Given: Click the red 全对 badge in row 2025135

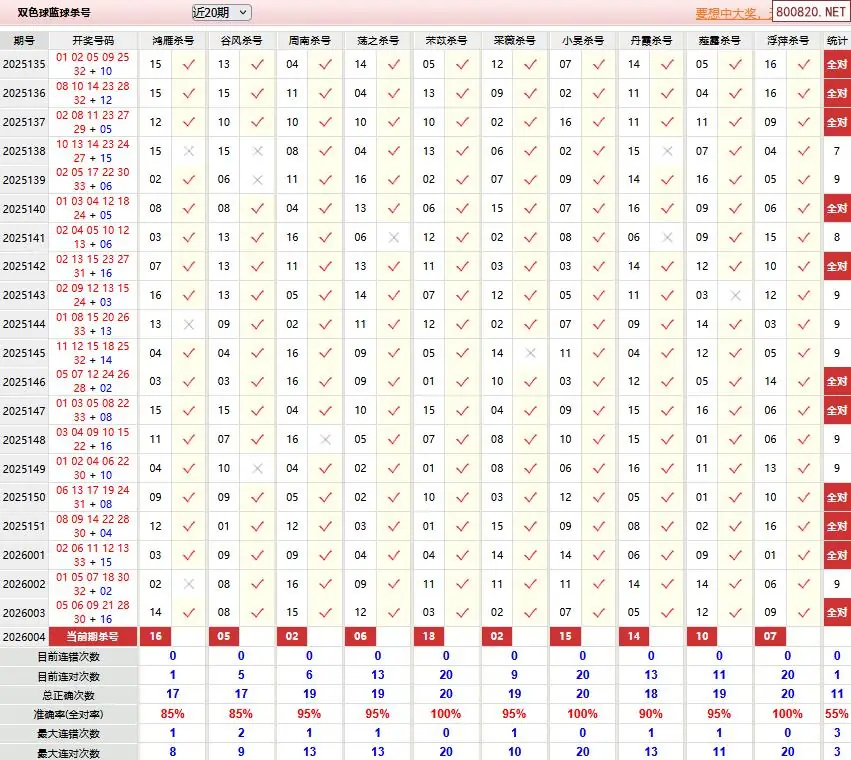Looking at the screenshot, I should point(836,64).
